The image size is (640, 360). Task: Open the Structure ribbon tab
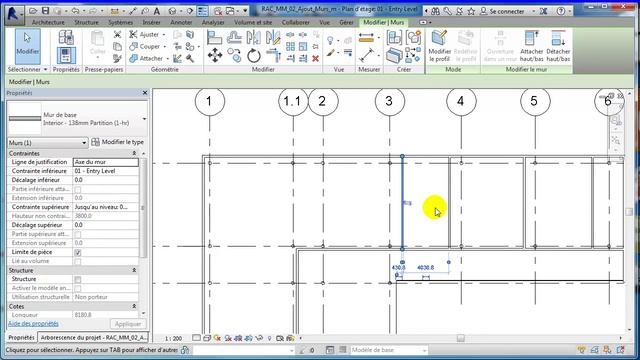(86, 22)
